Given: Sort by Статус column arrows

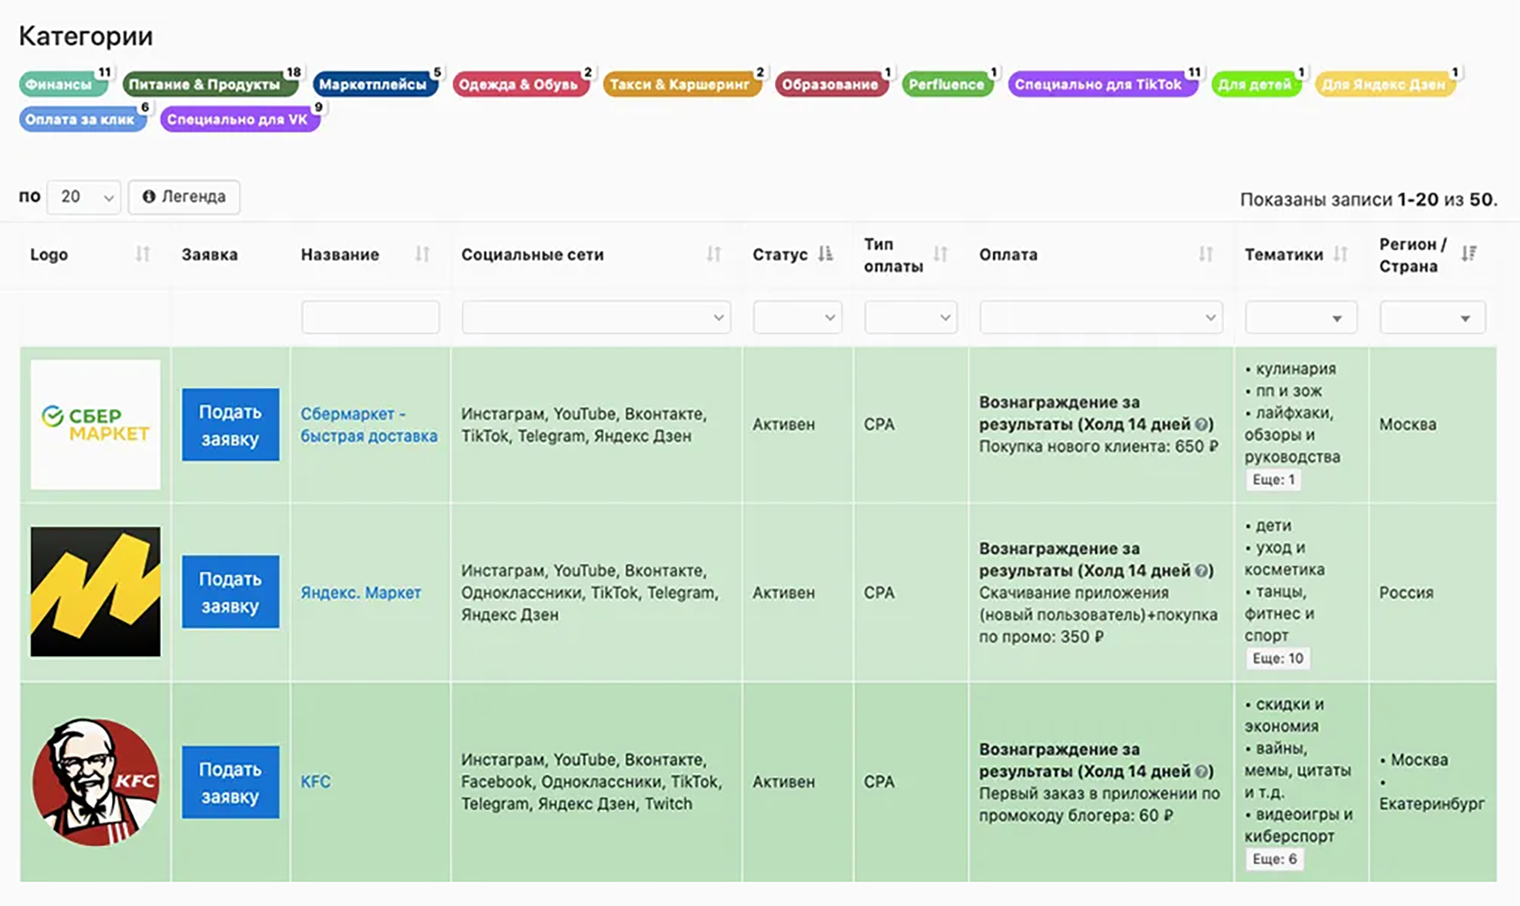Looking at the screenshot, I should point(825,254).
